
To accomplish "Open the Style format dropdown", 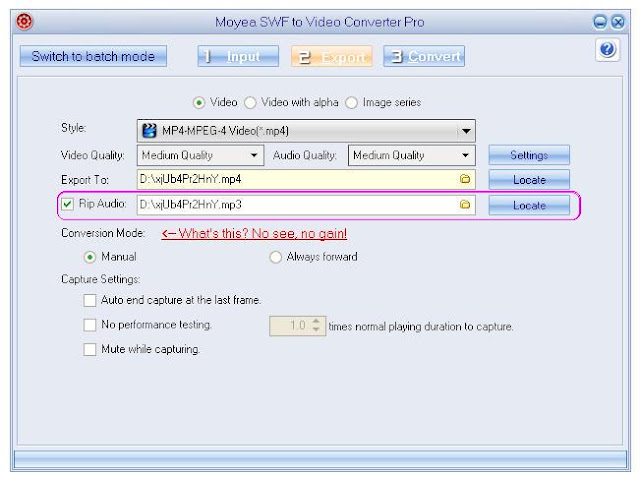I will [x=466, y=131].
